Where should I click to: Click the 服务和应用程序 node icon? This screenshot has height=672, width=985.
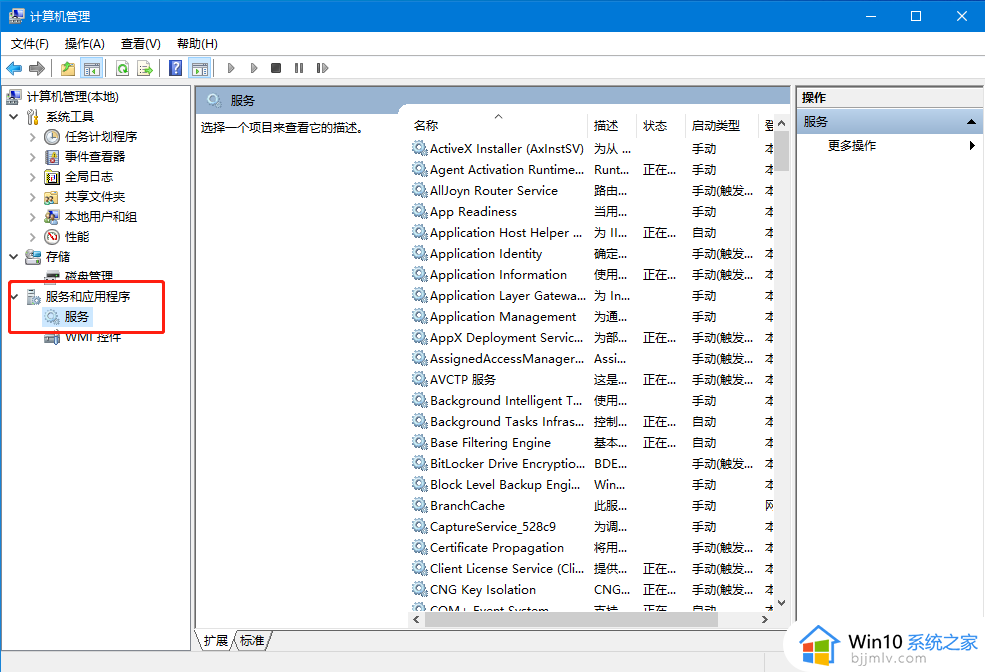tap(33, 296)
